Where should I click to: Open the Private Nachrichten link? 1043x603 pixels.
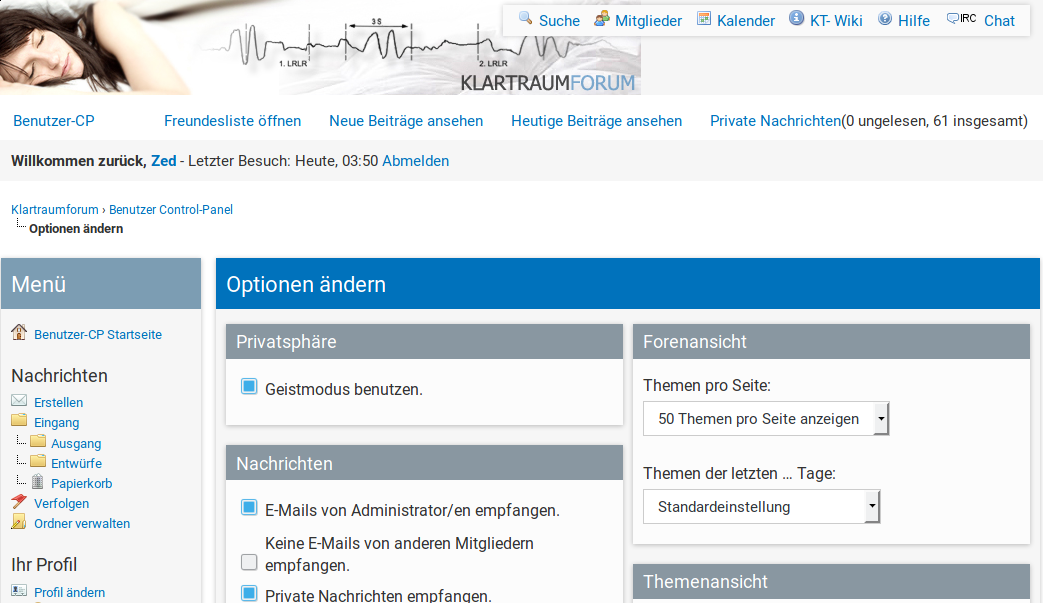[x=775, y=121]
